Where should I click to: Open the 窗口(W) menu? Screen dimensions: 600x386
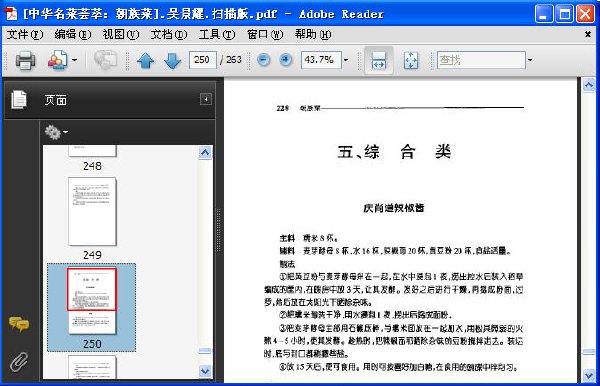(265, 35)
